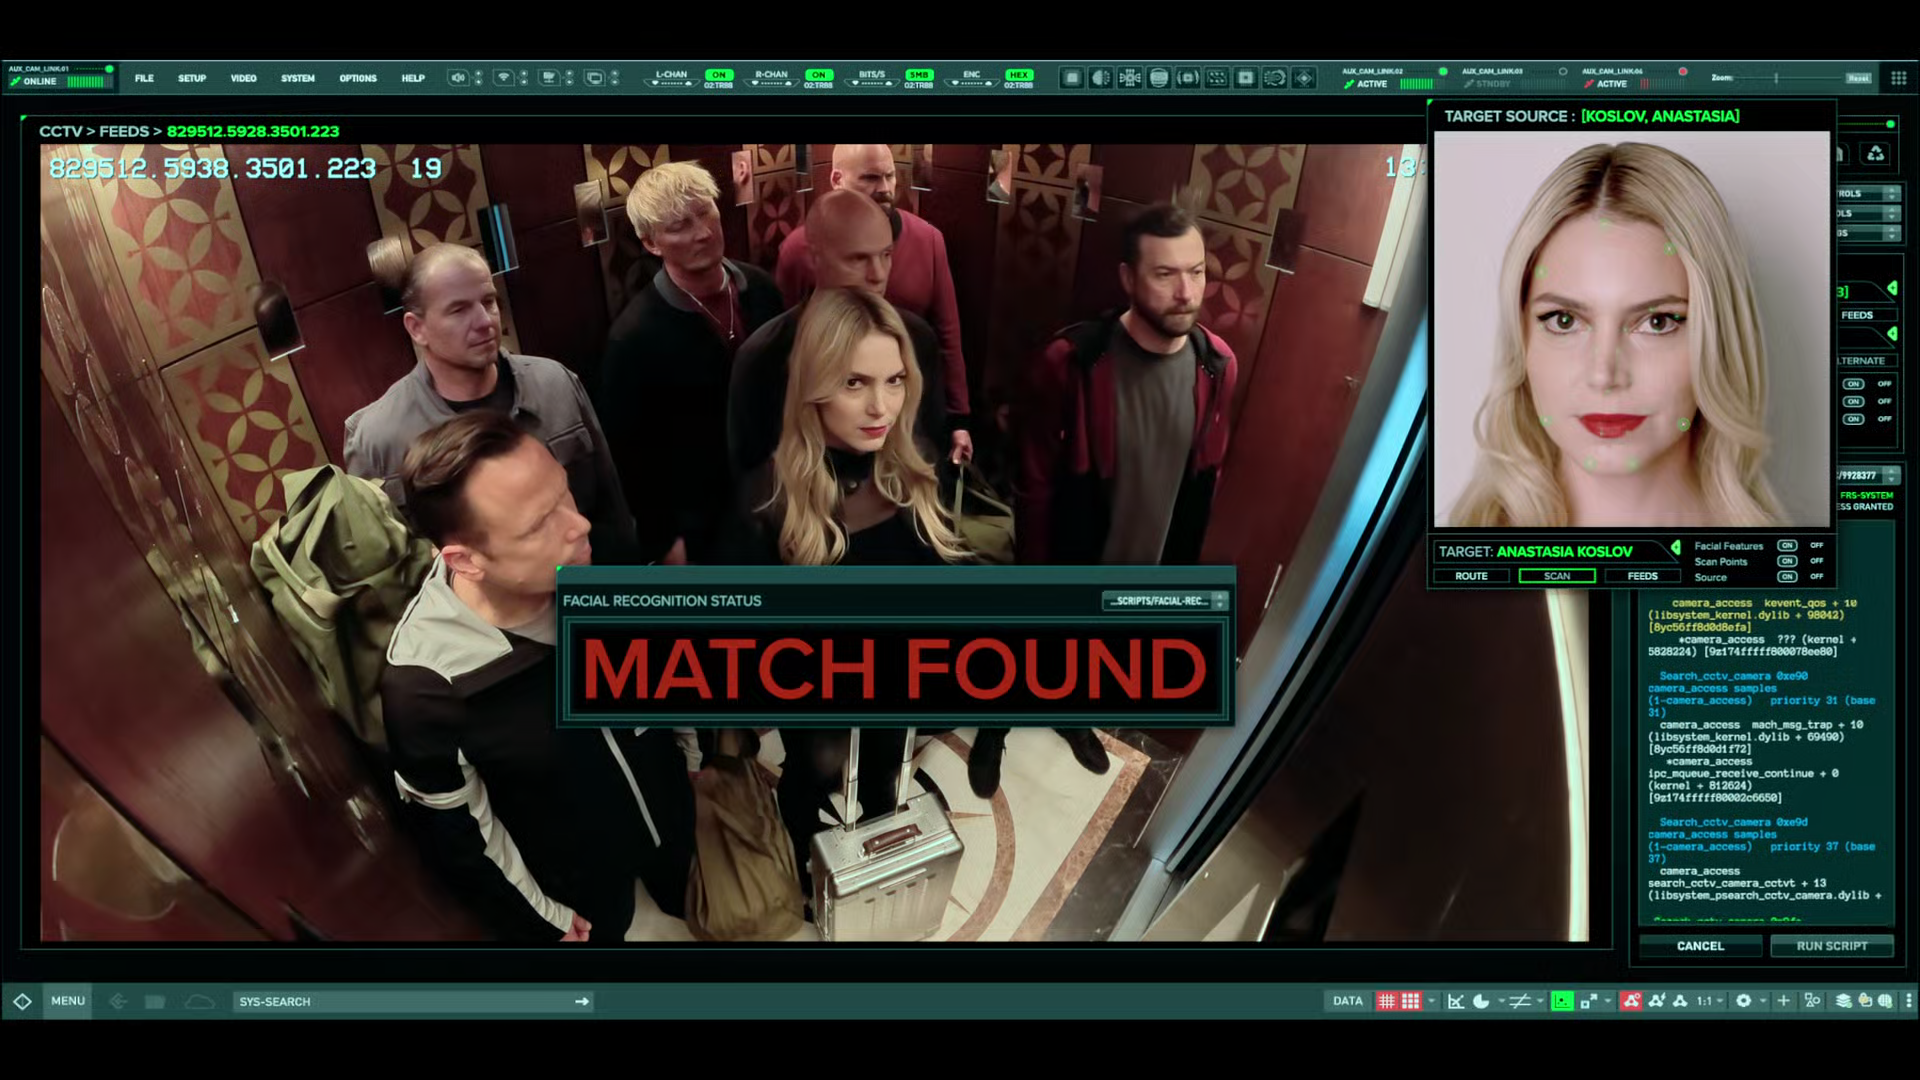Toggle Scan Points ON switch
Viewport: 1920px width, 1080px height.
1787,561
